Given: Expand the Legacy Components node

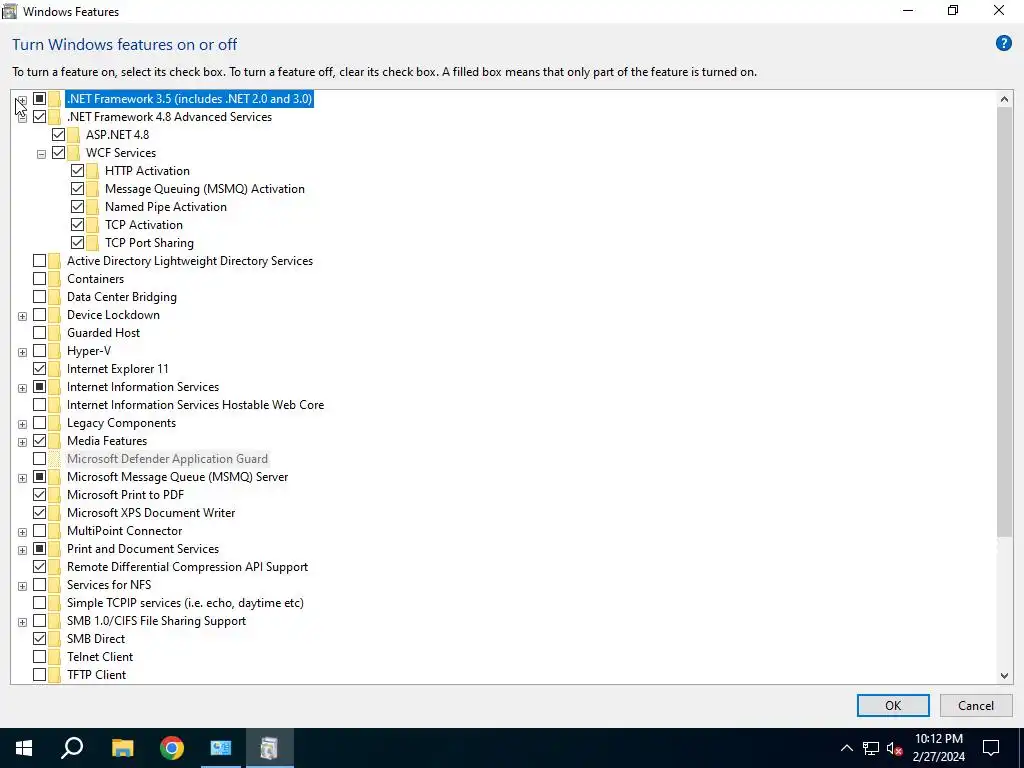Looking at the screenshot, I should click(x=22, y=424).
